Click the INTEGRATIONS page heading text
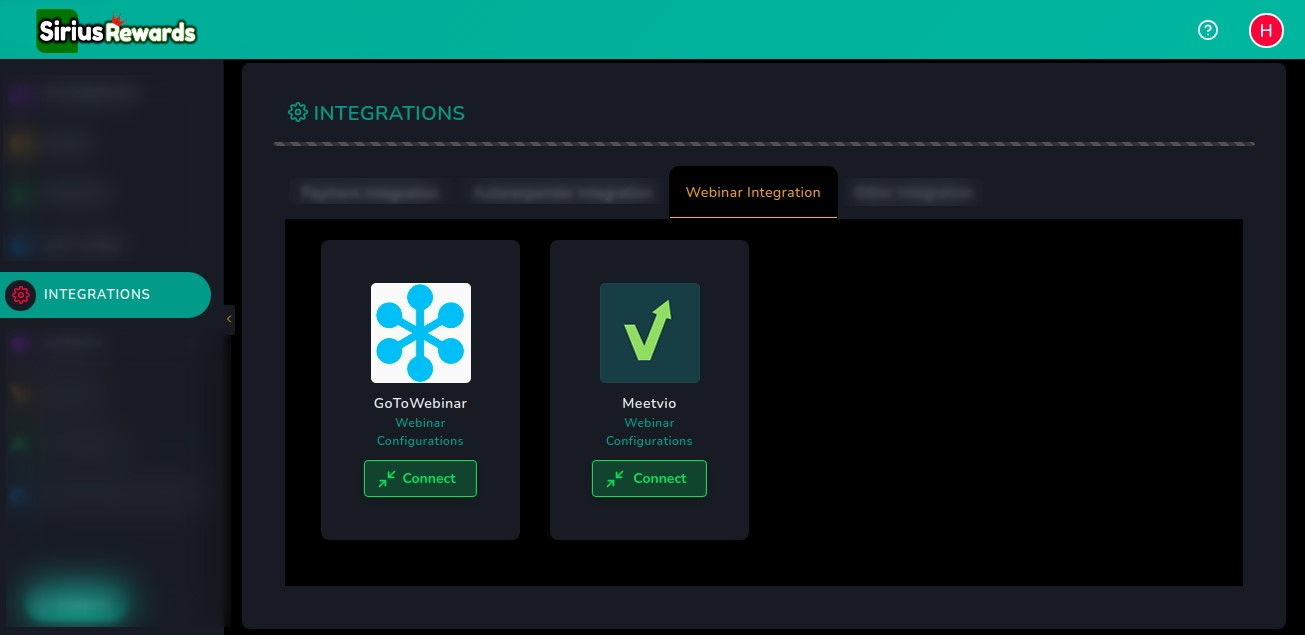This screenshot has height=635, width=1305. point(389,113)
